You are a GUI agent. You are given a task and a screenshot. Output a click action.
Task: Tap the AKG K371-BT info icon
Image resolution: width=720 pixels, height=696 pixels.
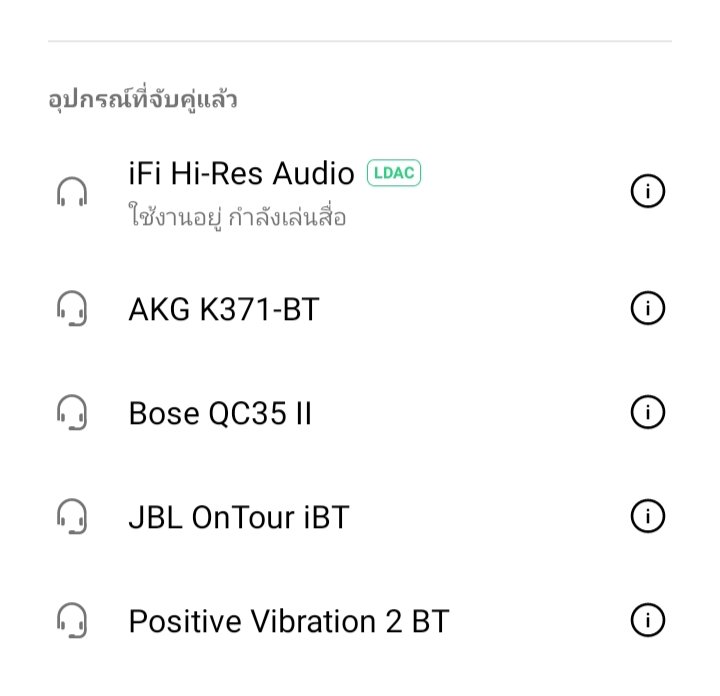[x=648, y=309]
